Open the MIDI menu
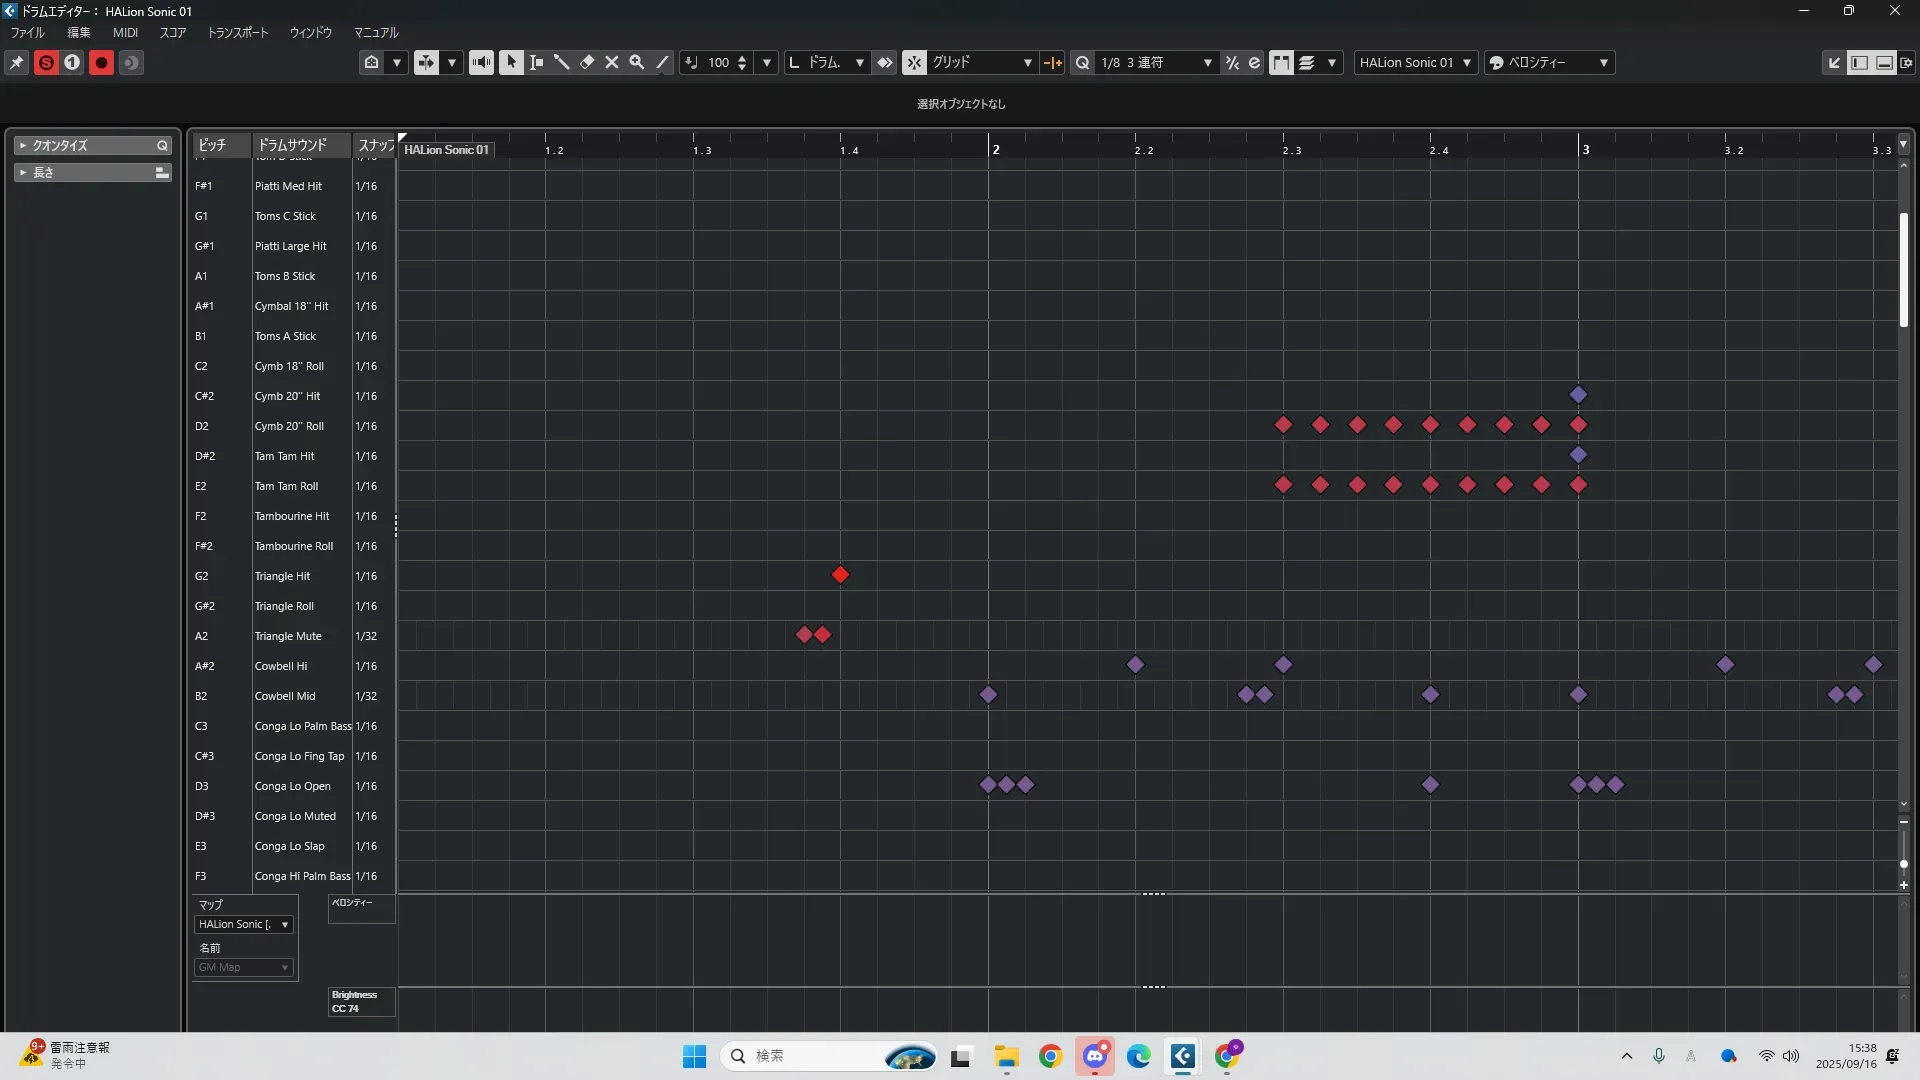The image size is (1920, 1080). tap(125, 32)
